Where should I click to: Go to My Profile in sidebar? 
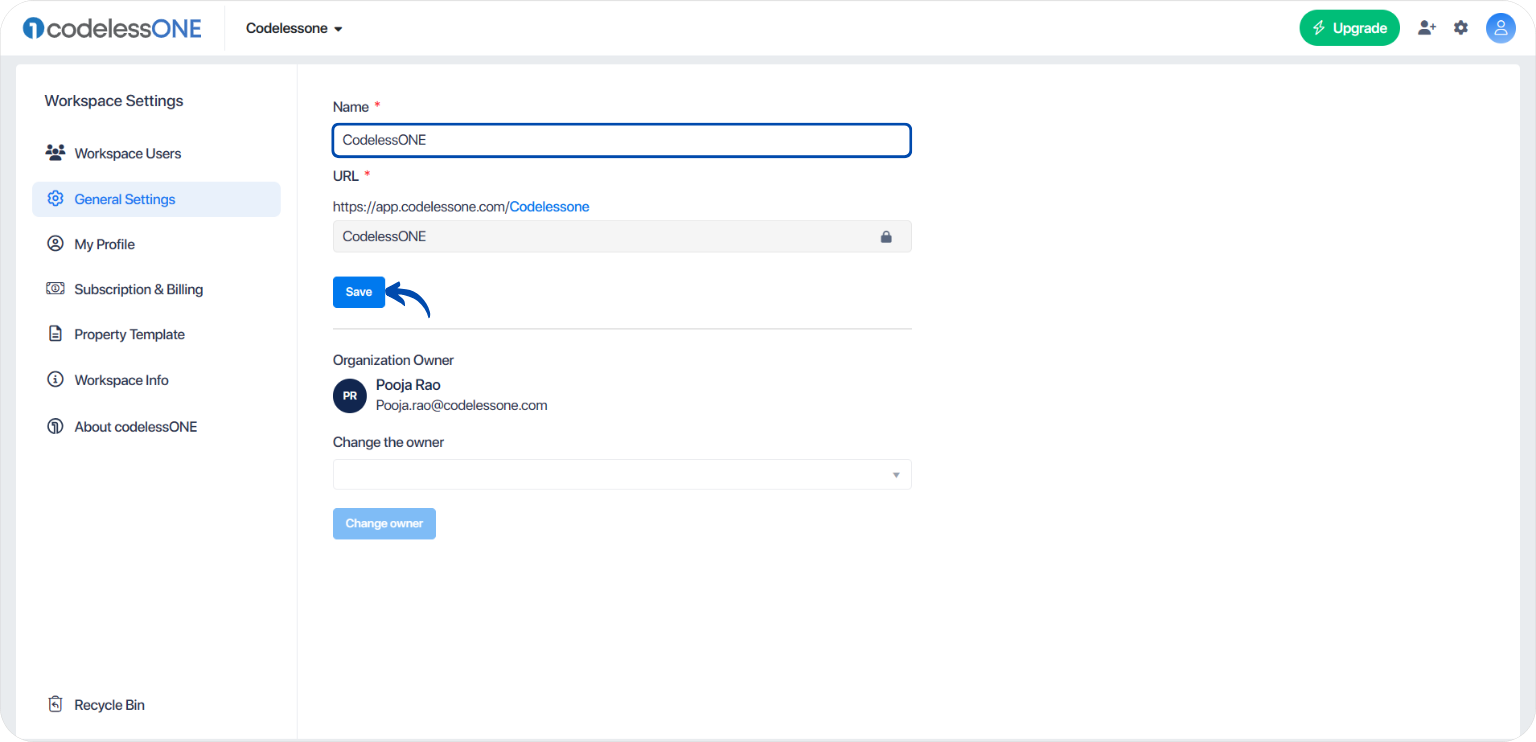coord(156,244)
